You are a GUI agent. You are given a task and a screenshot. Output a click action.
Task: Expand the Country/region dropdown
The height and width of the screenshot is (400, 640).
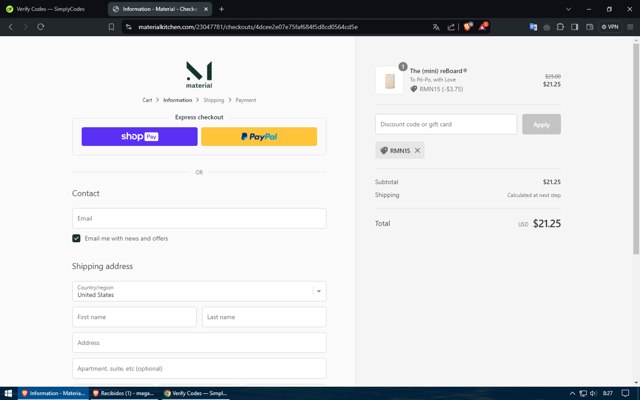tap(199, 291)
